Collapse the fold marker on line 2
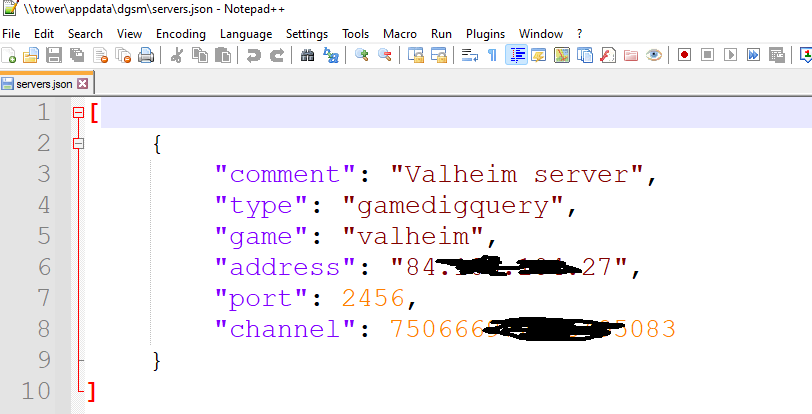Image resolution: width=812 pixels, height=414 pixels. click(x=78, y=144)
